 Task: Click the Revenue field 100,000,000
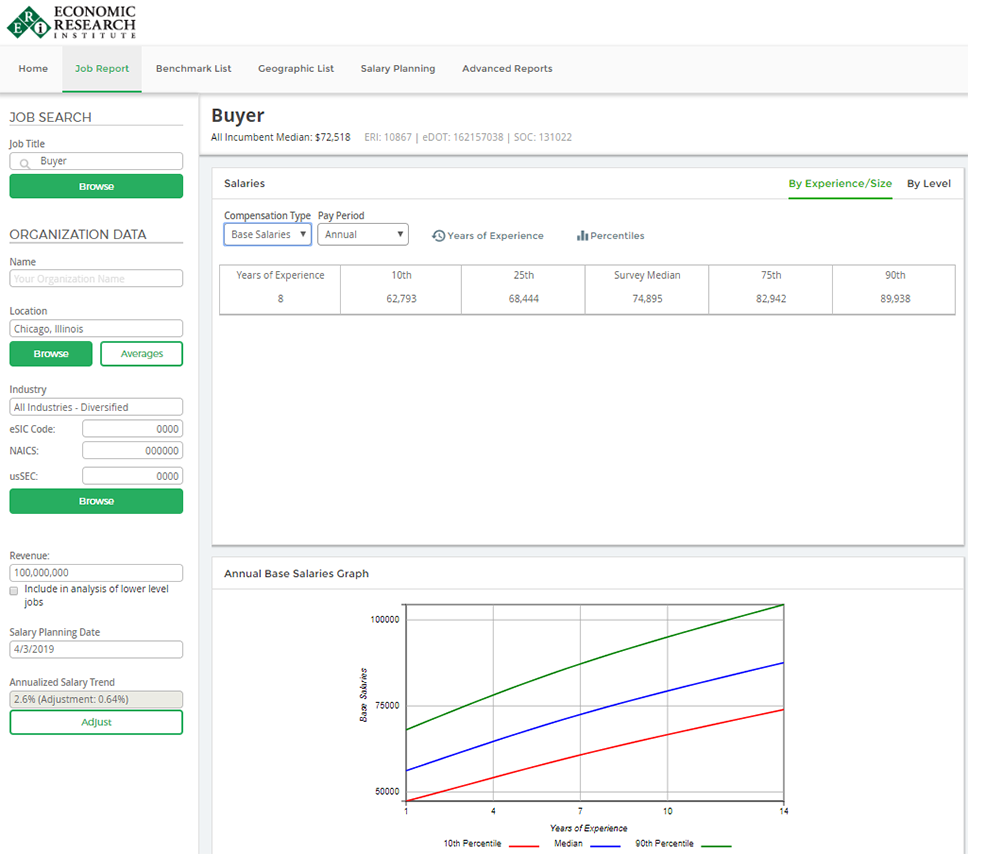[96, 573]
